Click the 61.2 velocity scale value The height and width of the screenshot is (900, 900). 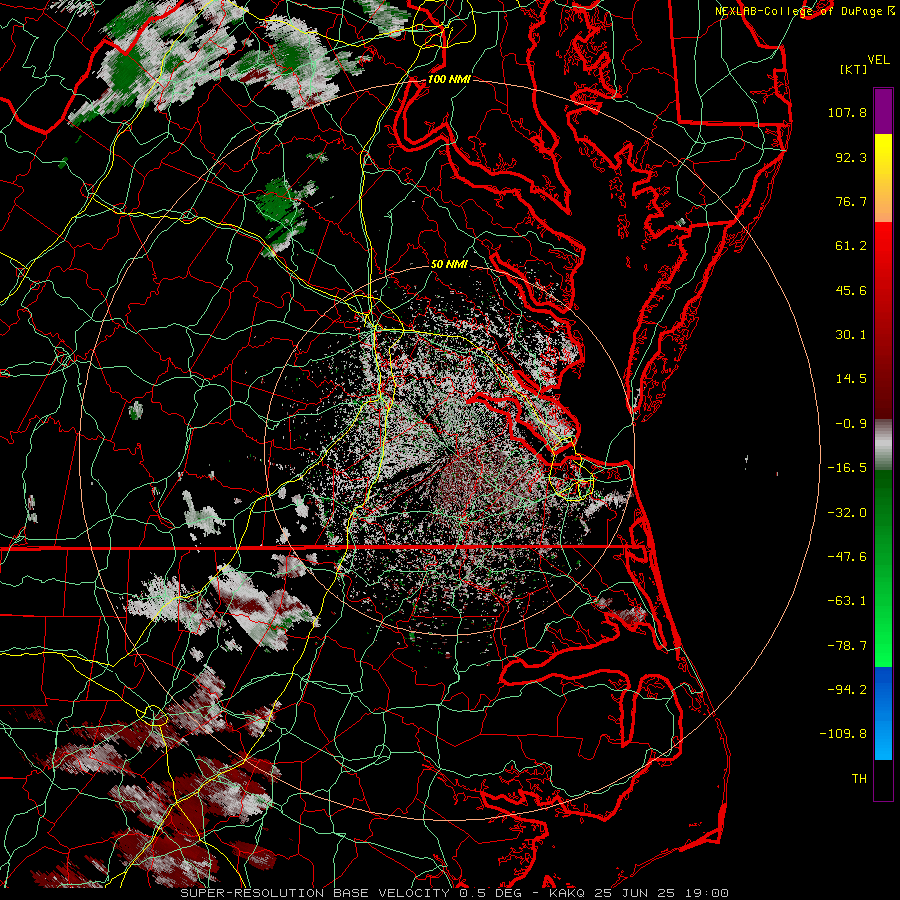851,246
